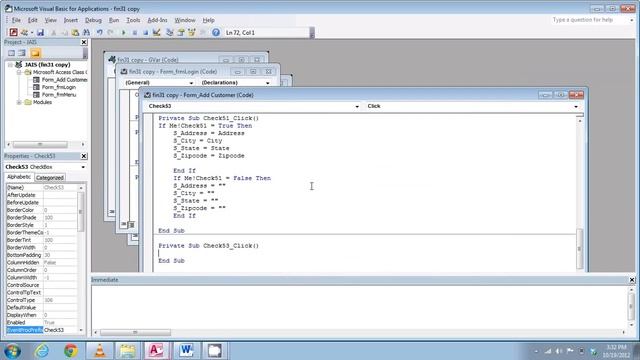Open Find with the binoculars icon
The image size is (640, 360).
(x=87, y=32)
